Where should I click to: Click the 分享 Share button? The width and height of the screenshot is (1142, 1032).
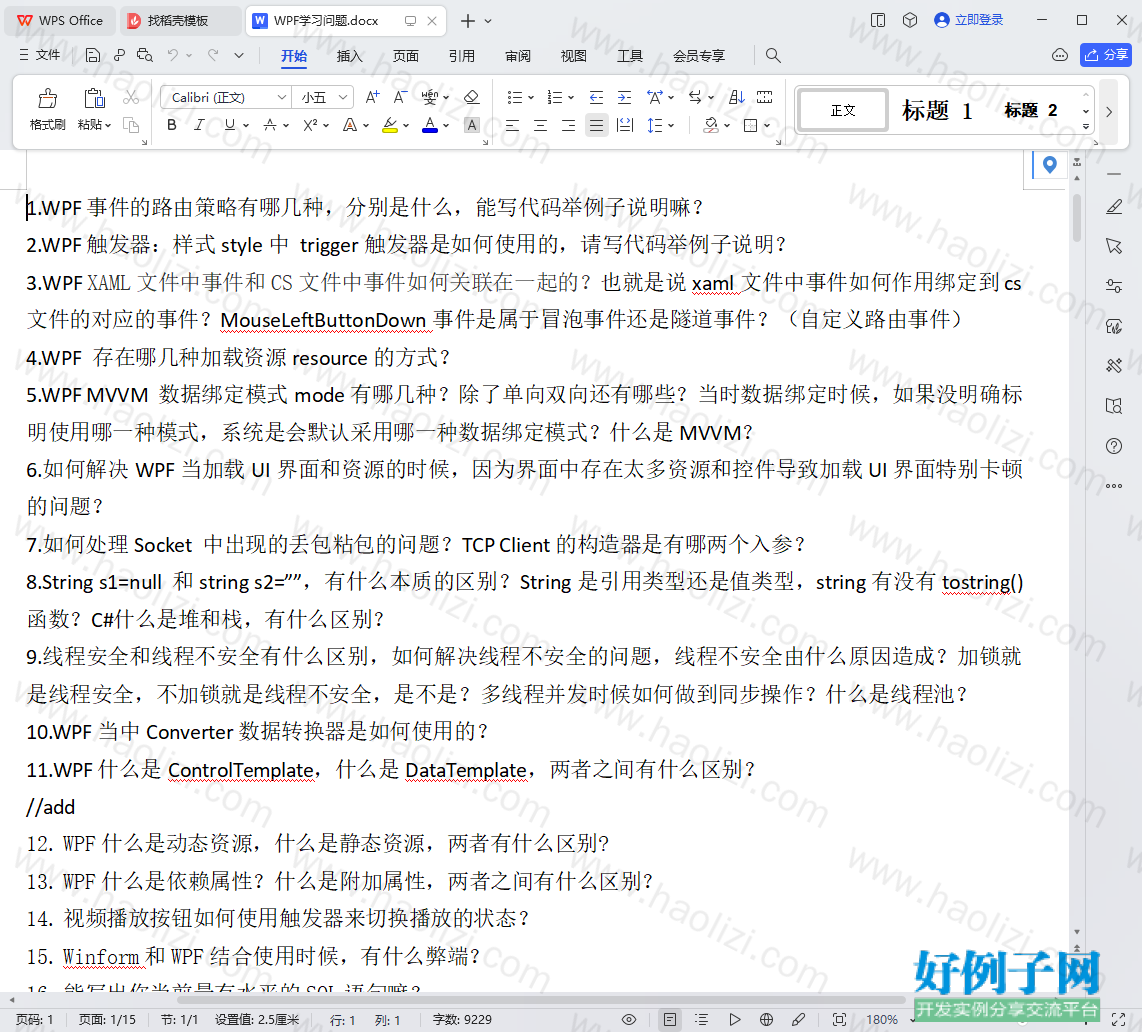click(x=1106, y=55)
